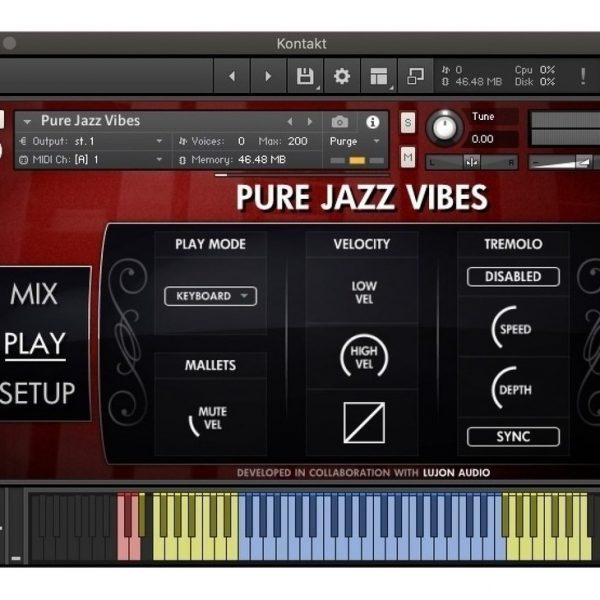Image resolution: width=600 pixels, height=600 pixels.
Task: Open Kontakt options gear icon
Action: pos(342,76)
